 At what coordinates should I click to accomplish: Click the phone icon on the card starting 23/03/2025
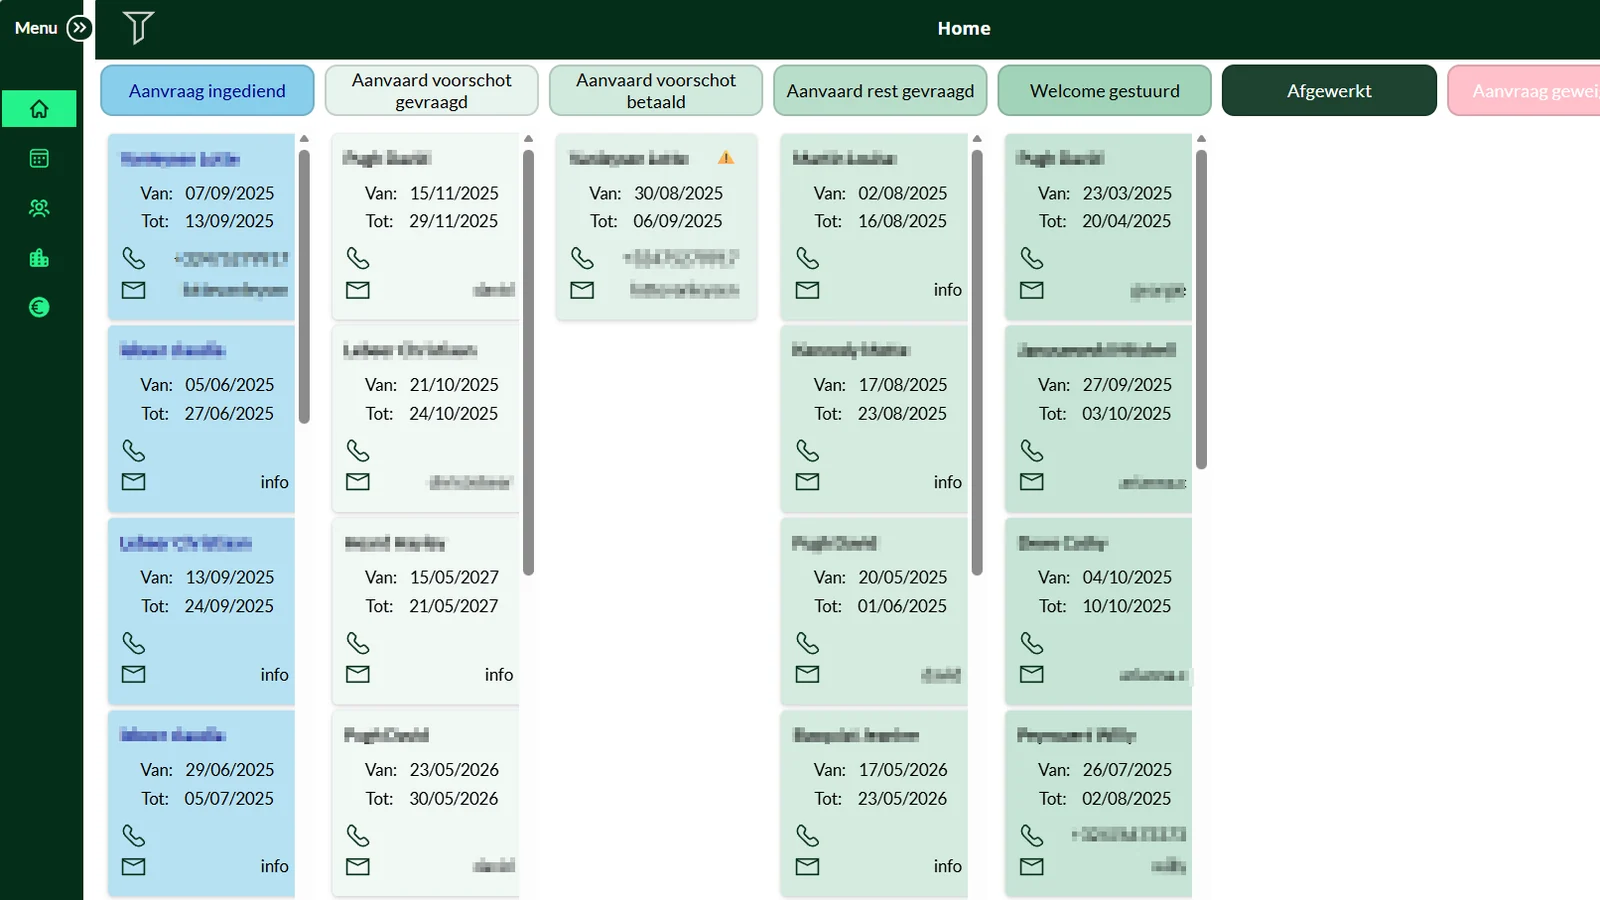1031,258
